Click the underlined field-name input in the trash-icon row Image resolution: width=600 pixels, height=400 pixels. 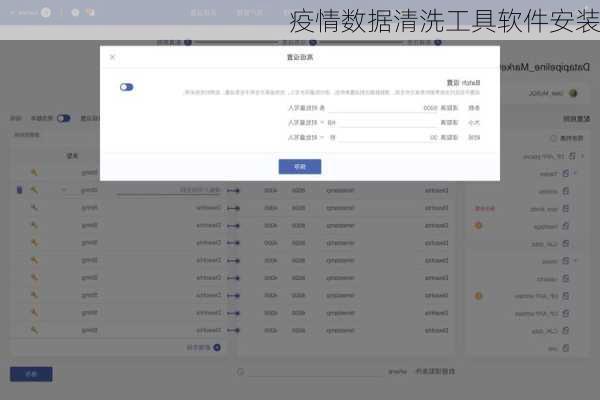pyautogui.click(x=168, y=190)
